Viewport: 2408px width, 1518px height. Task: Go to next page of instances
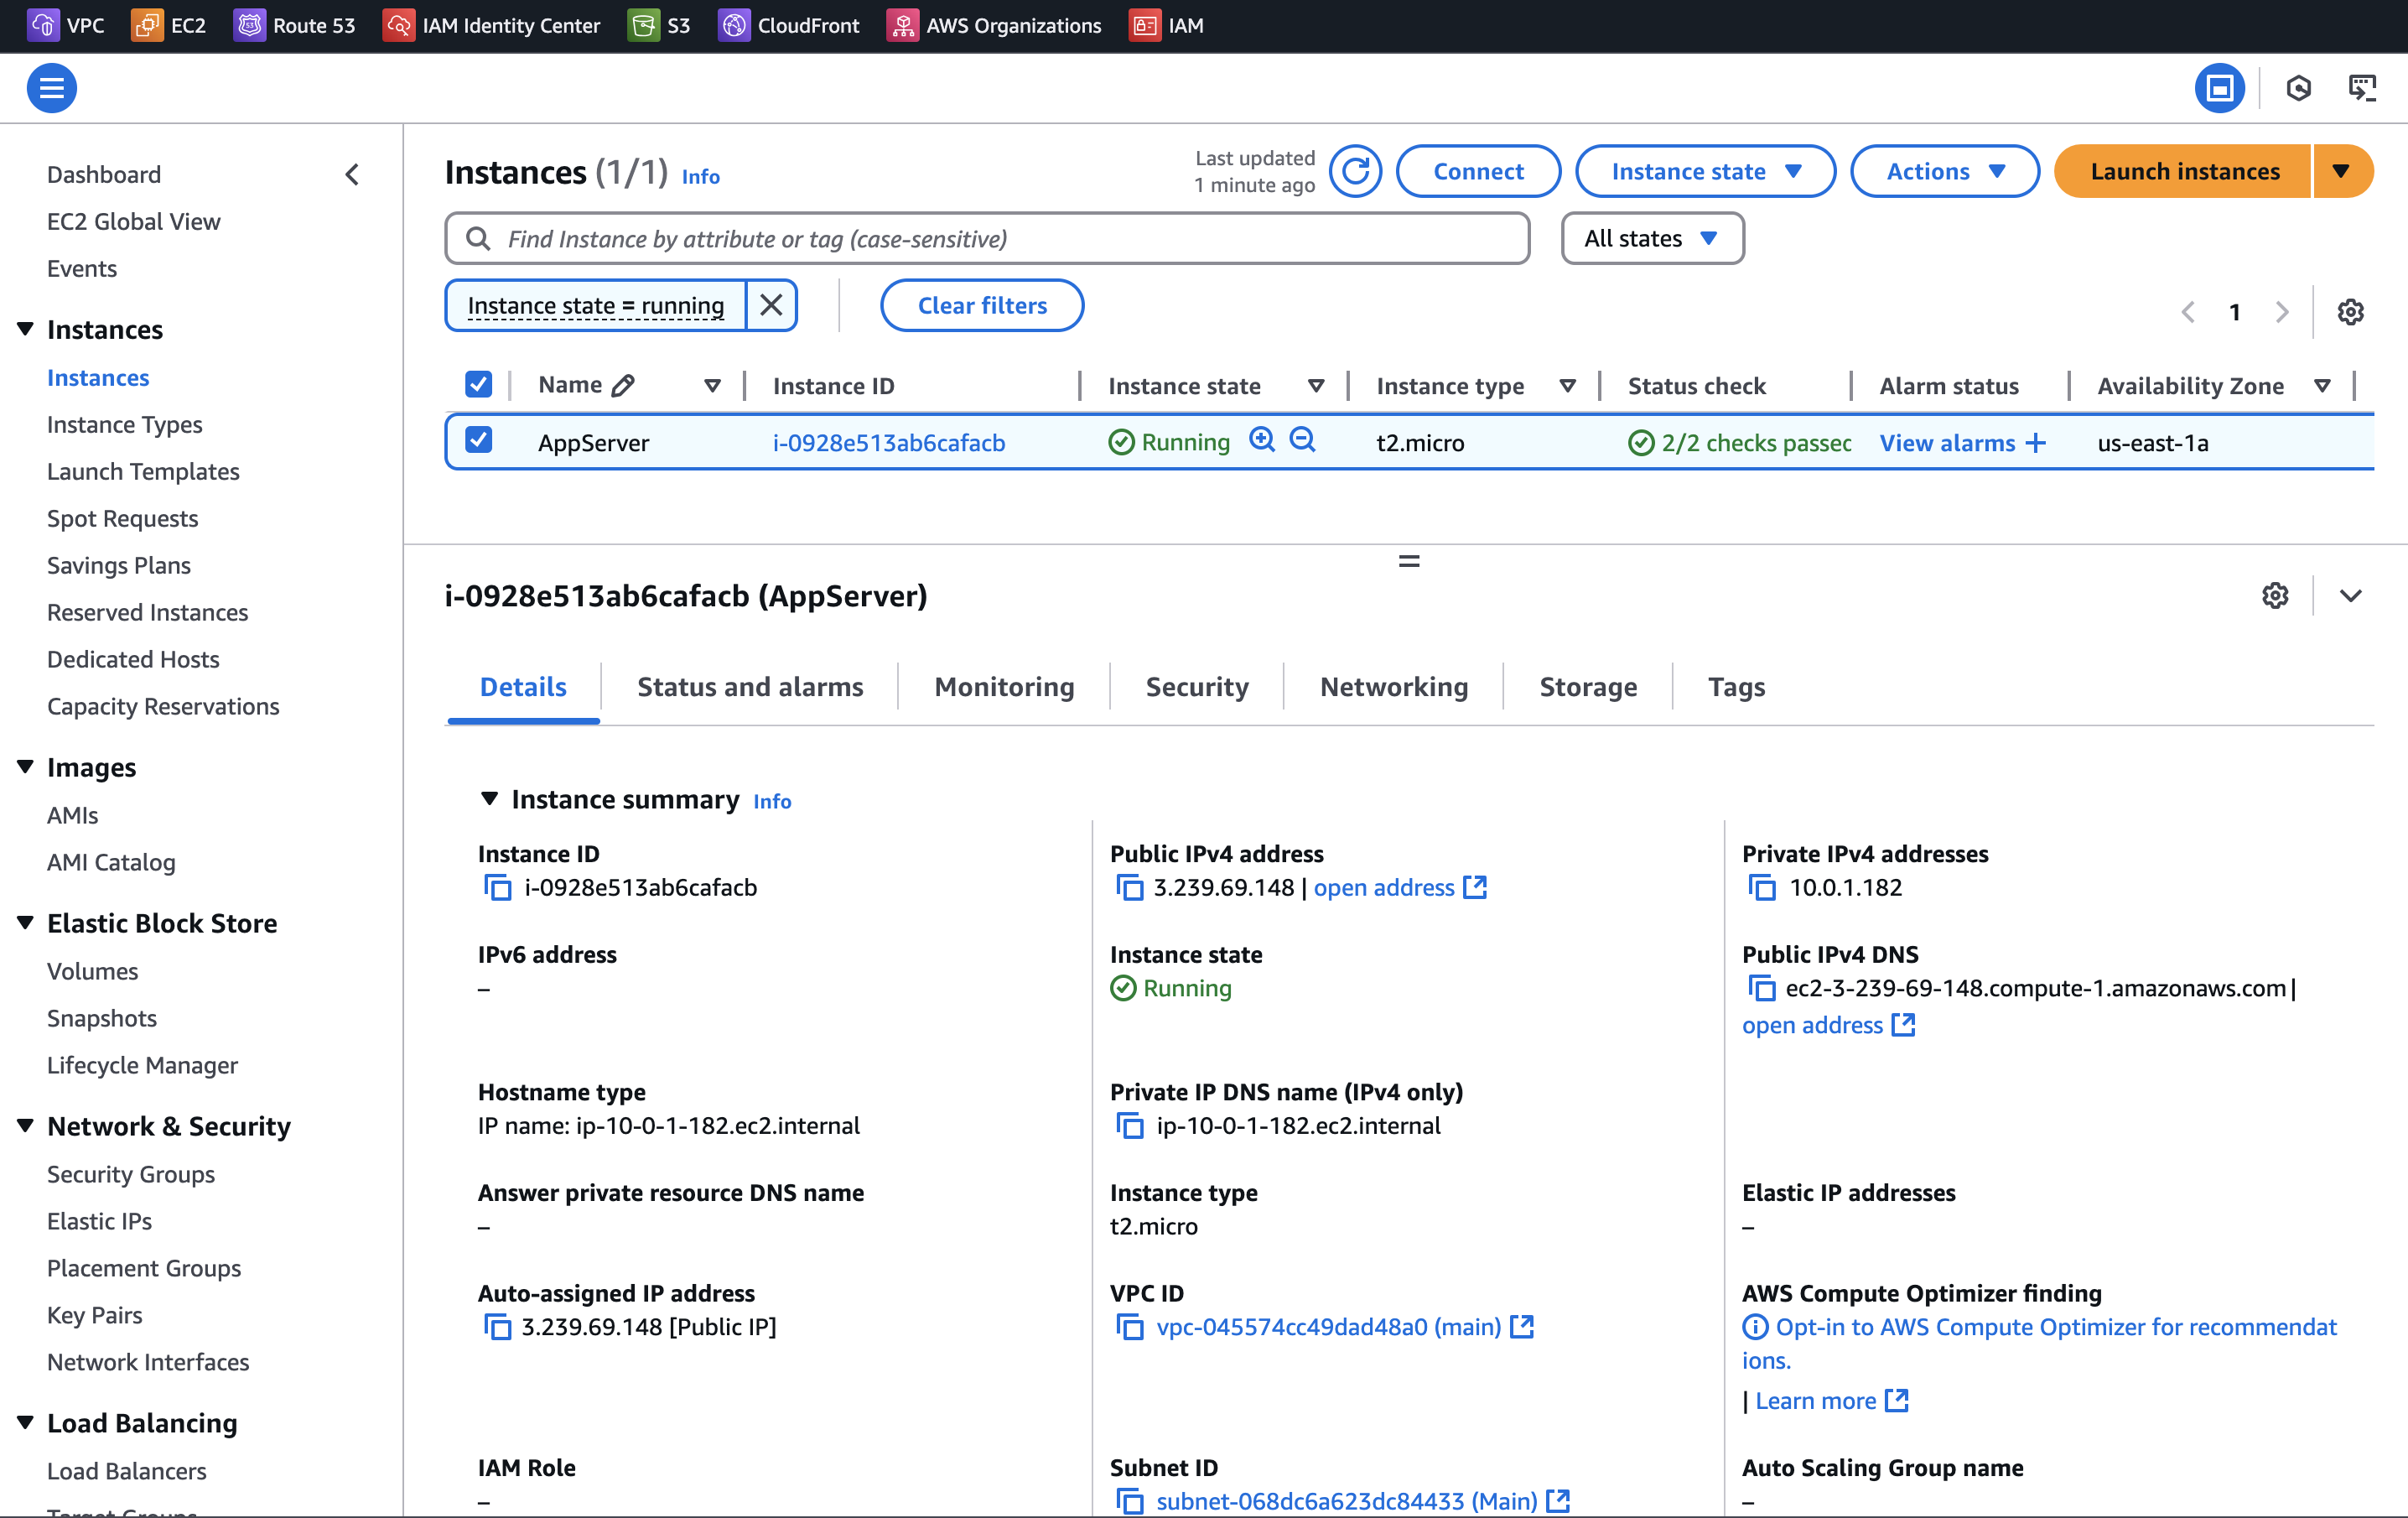tap(2282, 312)
